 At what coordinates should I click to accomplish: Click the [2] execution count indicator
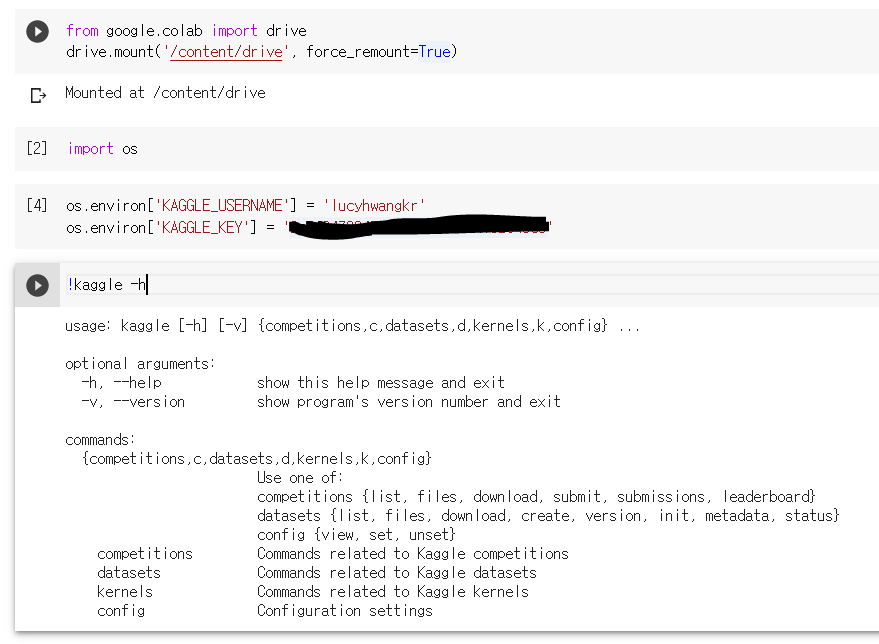tap(37, 149)
